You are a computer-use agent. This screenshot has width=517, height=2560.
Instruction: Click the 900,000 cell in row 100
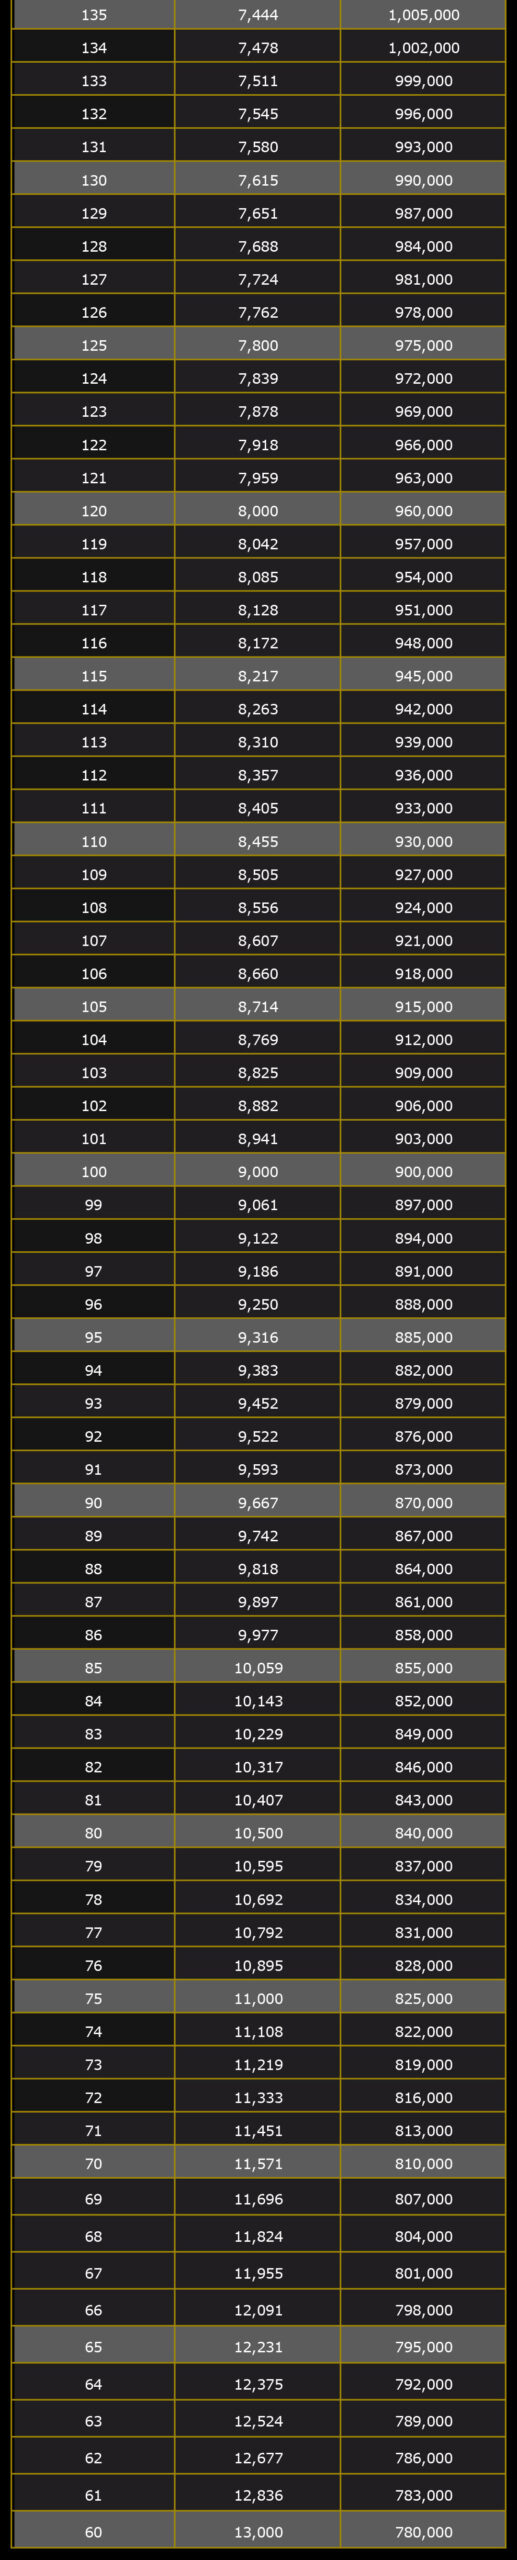pos(423,1171)
